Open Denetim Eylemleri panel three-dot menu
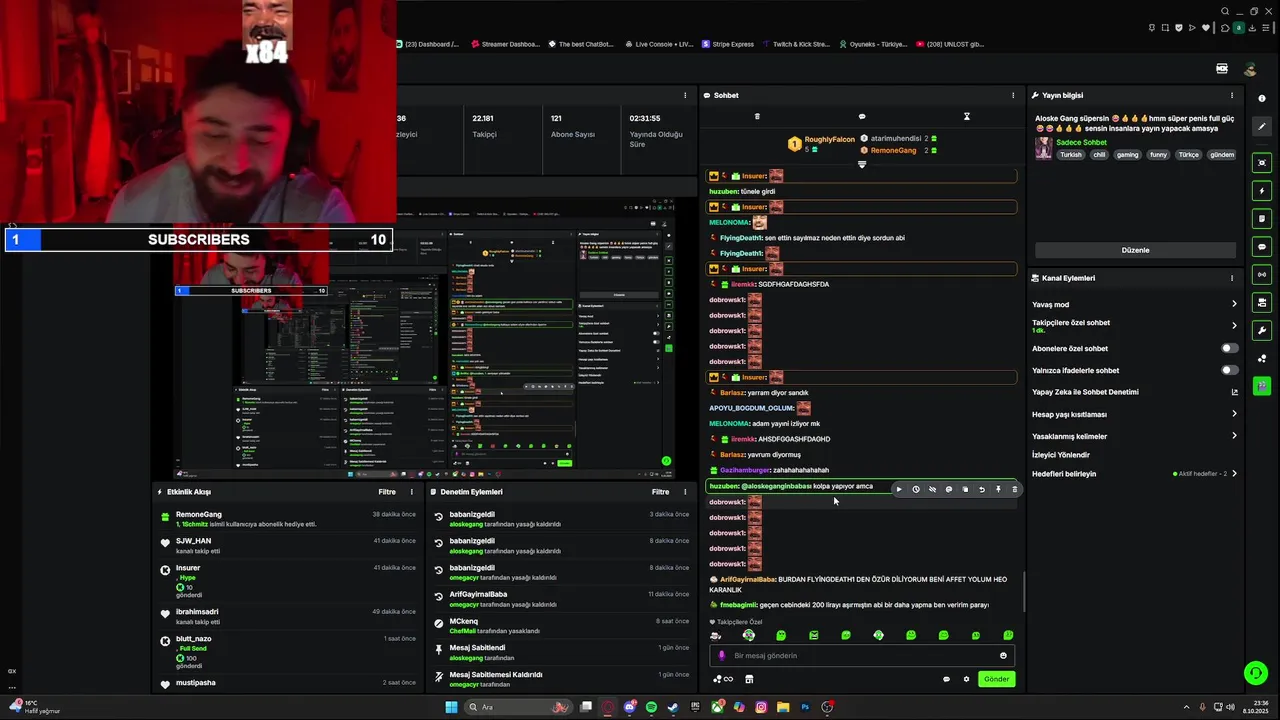 (x=685, y=492)
